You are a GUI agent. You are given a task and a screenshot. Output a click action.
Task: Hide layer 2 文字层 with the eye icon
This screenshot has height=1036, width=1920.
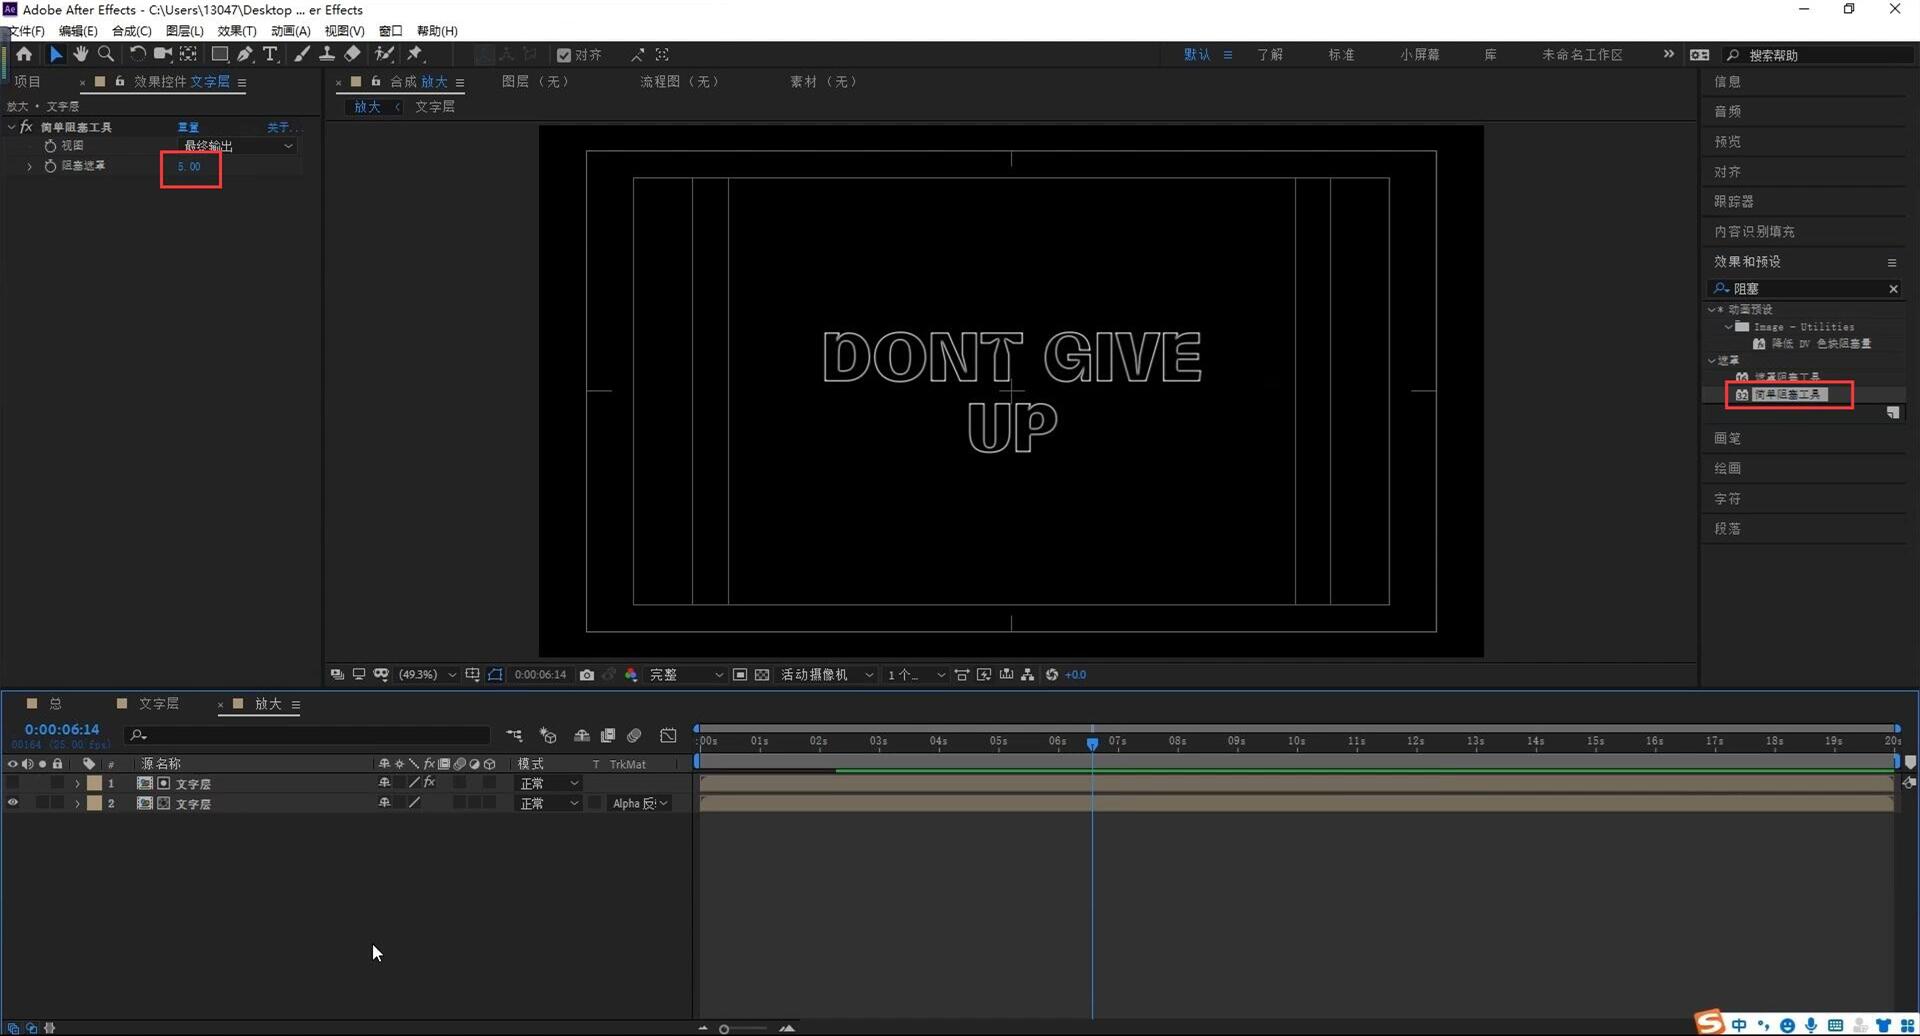[x=12, y=803]
